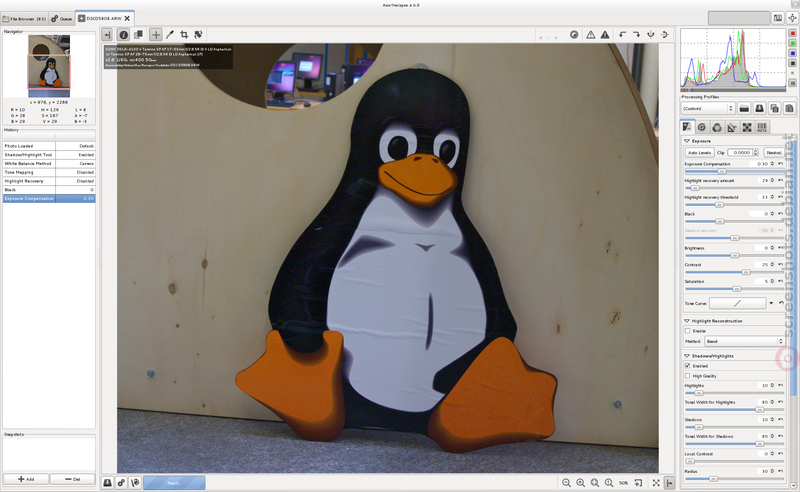Edit image in external editor
Viewport: 800px width, 492px height.
136,482
